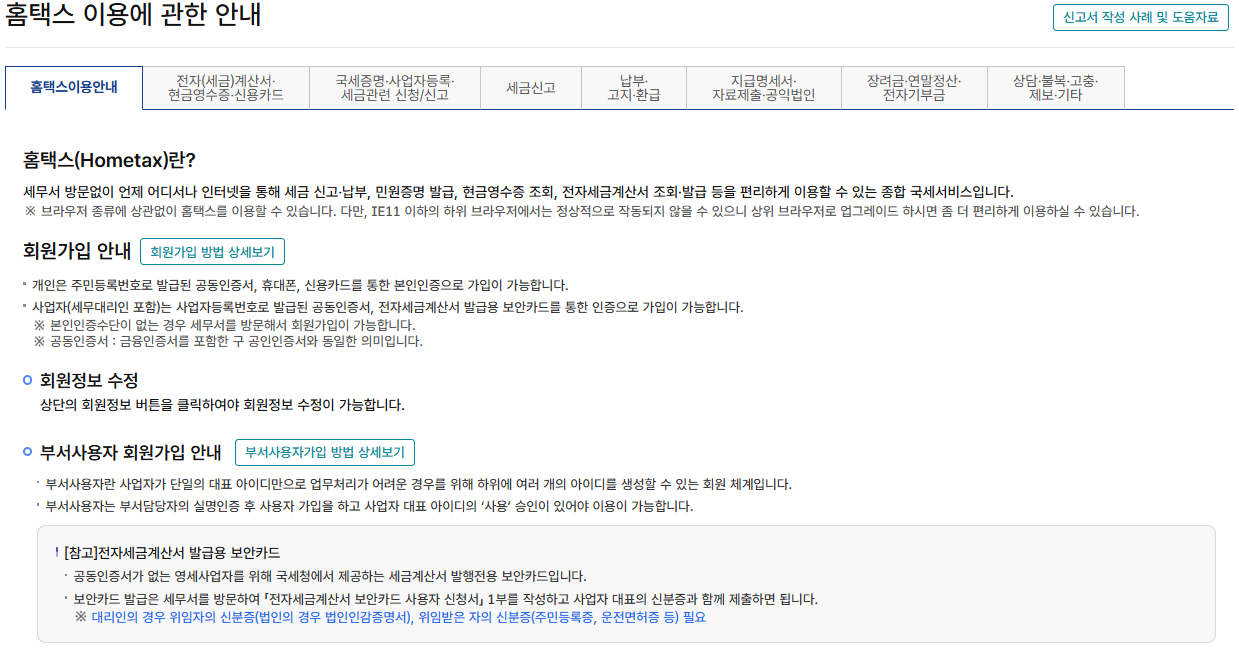Screen dimensions: 1239x657
Task: Open 신고서 작성 사례 및 도움자료 button
Action: tap(1141, 18)
